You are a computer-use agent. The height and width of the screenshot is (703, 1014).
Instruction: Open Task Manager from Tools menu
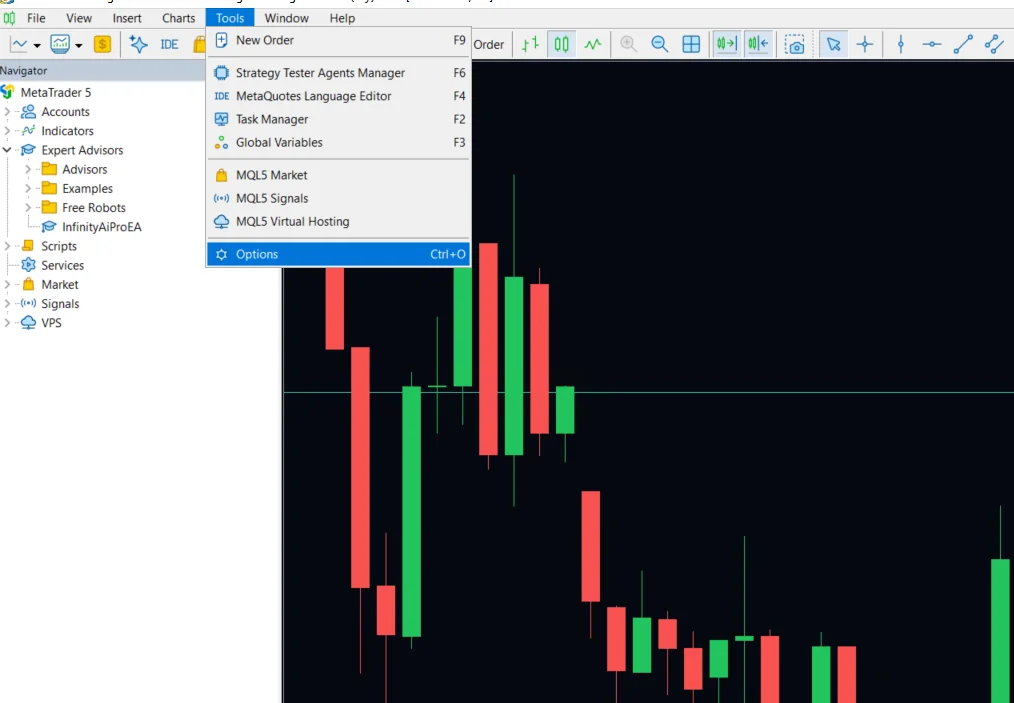click(x=339, y=120)
